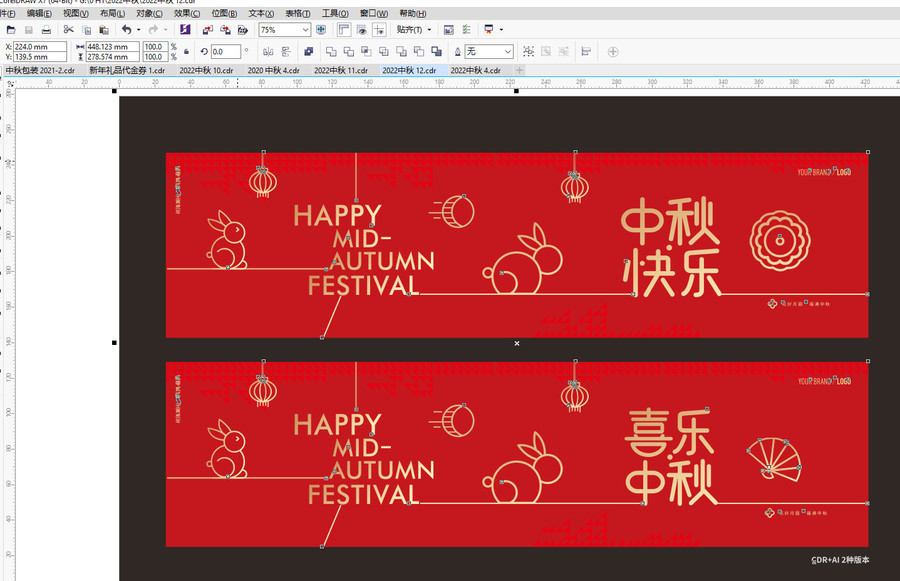Switch to the 2022中秋 10.cdr tab
Viewport: 900px width, 581px height.
click(x=206, y=70)
